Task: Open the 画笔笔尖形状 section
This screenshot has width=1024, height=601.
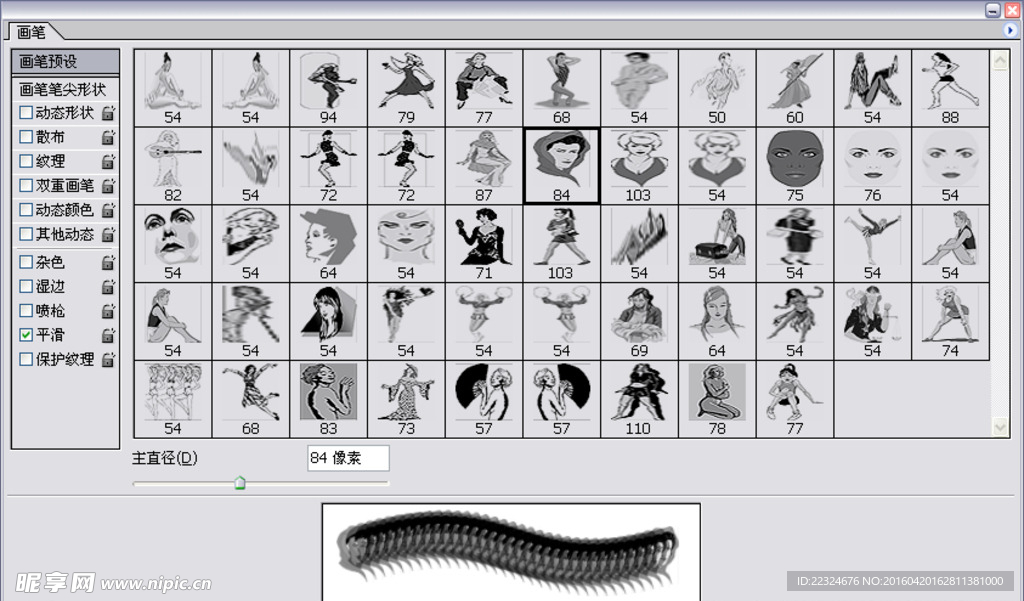Action: [63, 89]
